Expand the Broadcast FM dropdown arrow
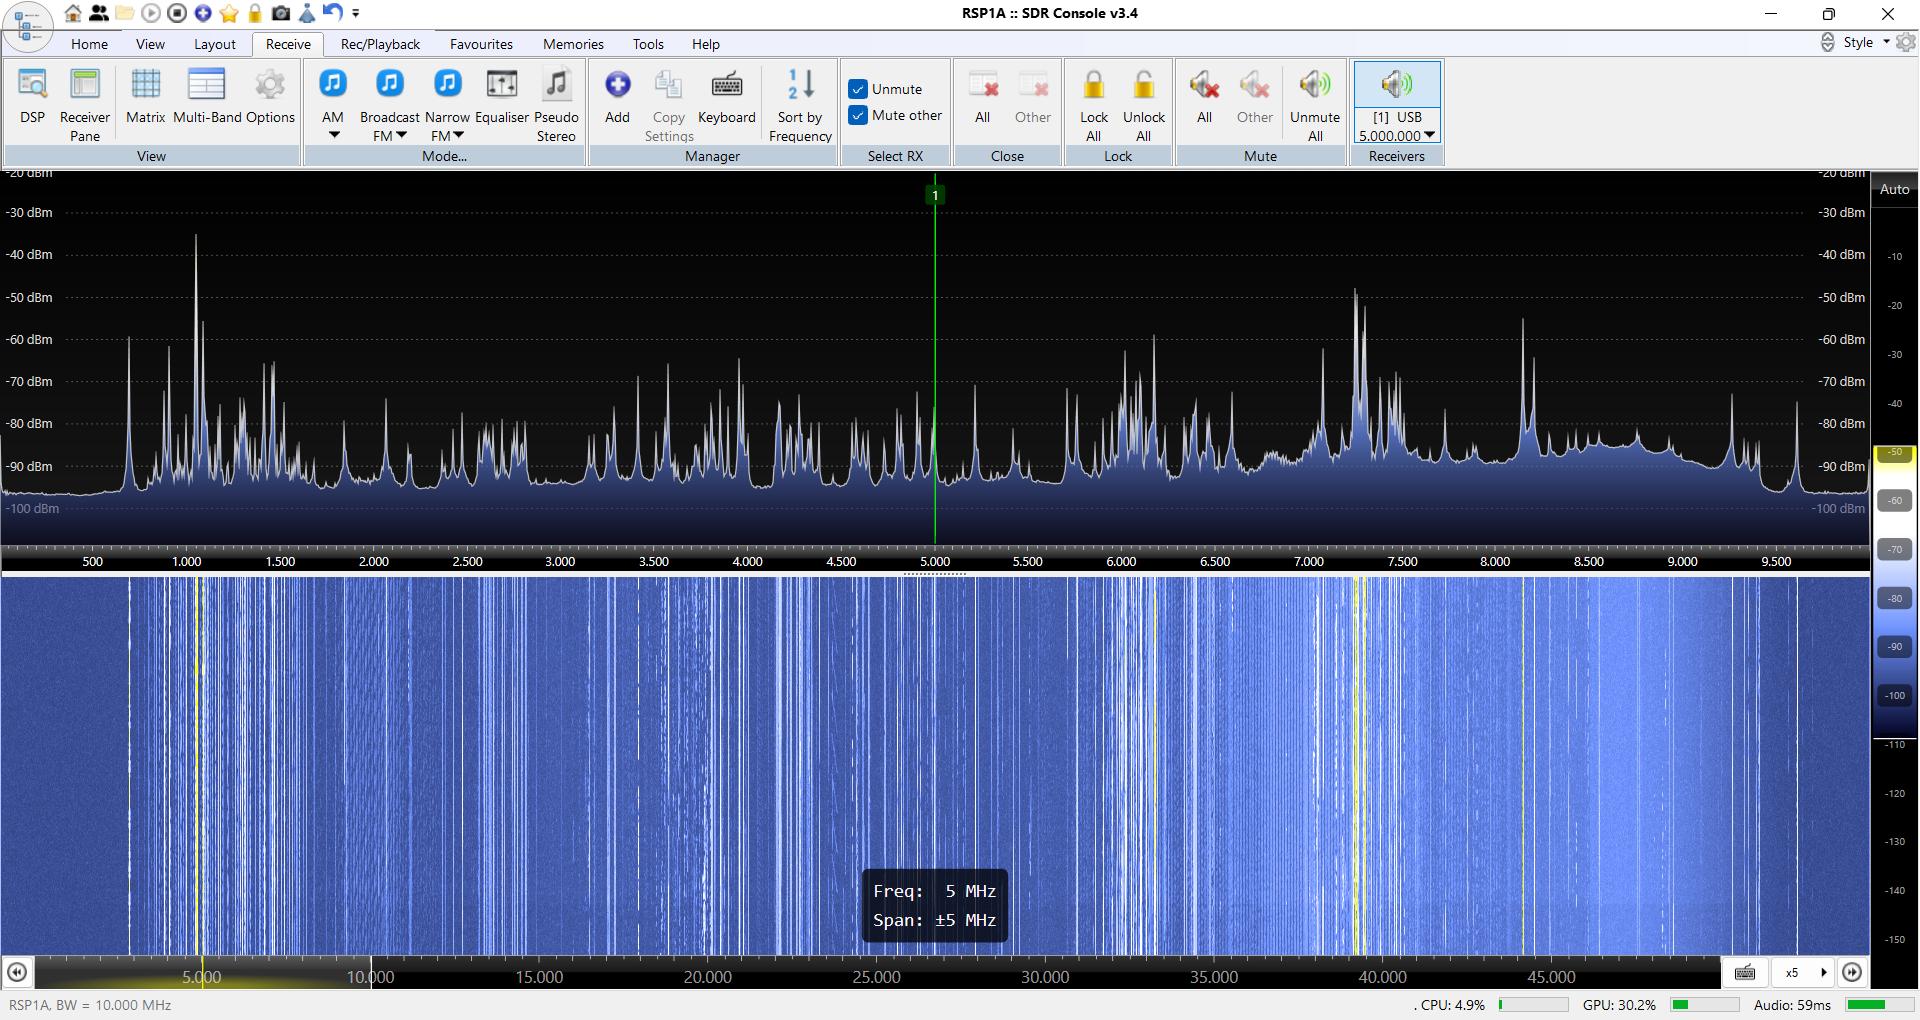The image size is (1920, 1020). pos(401,135)
